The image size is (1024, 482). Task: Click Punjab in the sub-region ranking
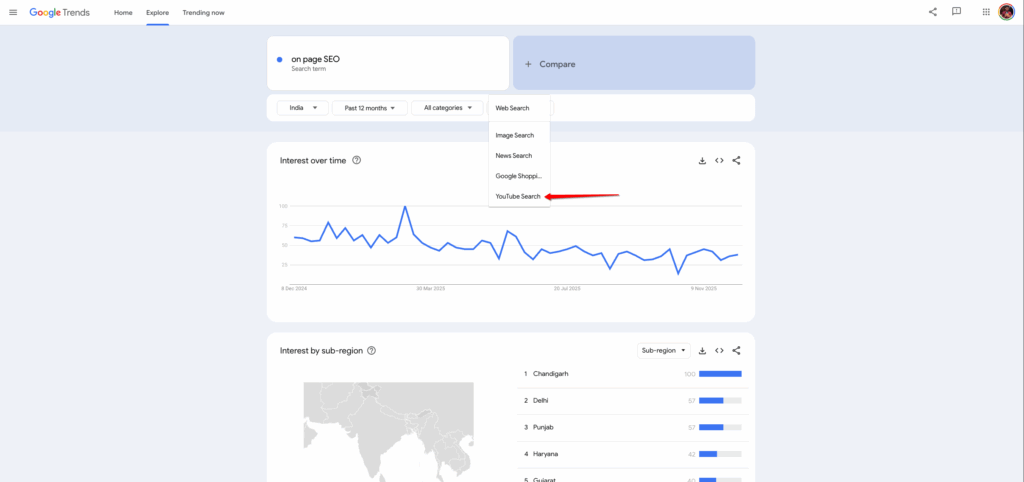(x=544, y=427)
